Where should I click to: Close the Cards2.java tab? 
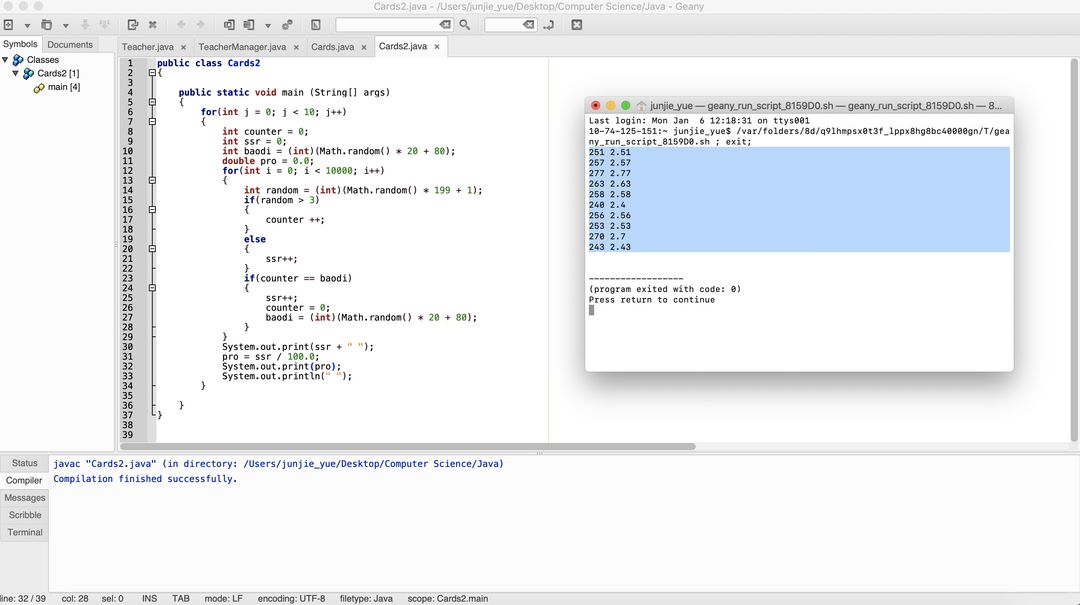437,47
